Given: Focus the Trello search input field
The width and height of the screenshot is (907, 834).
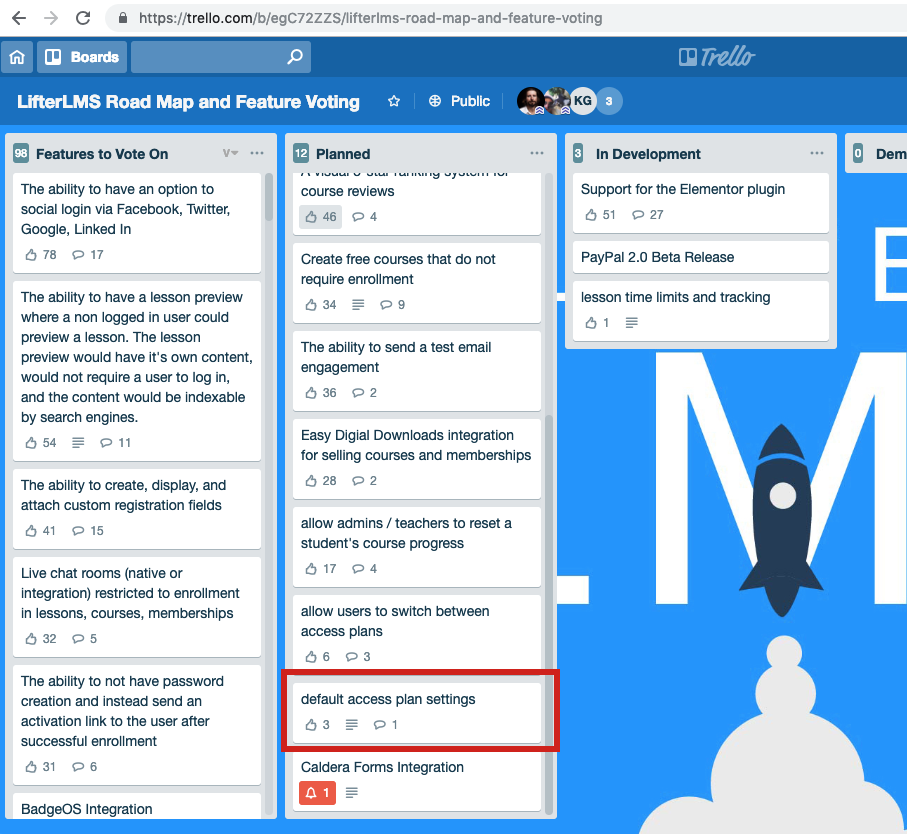Looking at the screenshot, I should [x=220, y=57].
